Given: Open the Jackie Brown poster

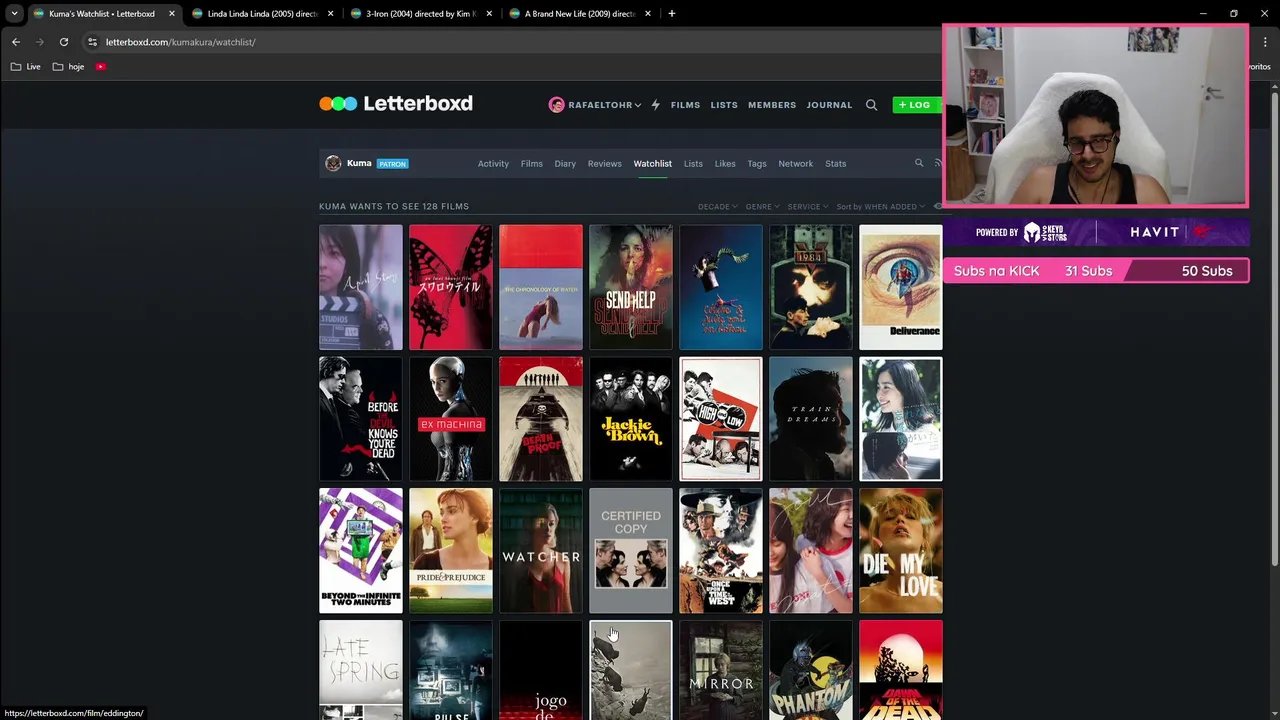Looking at the screenshot, I should point(631,419).
